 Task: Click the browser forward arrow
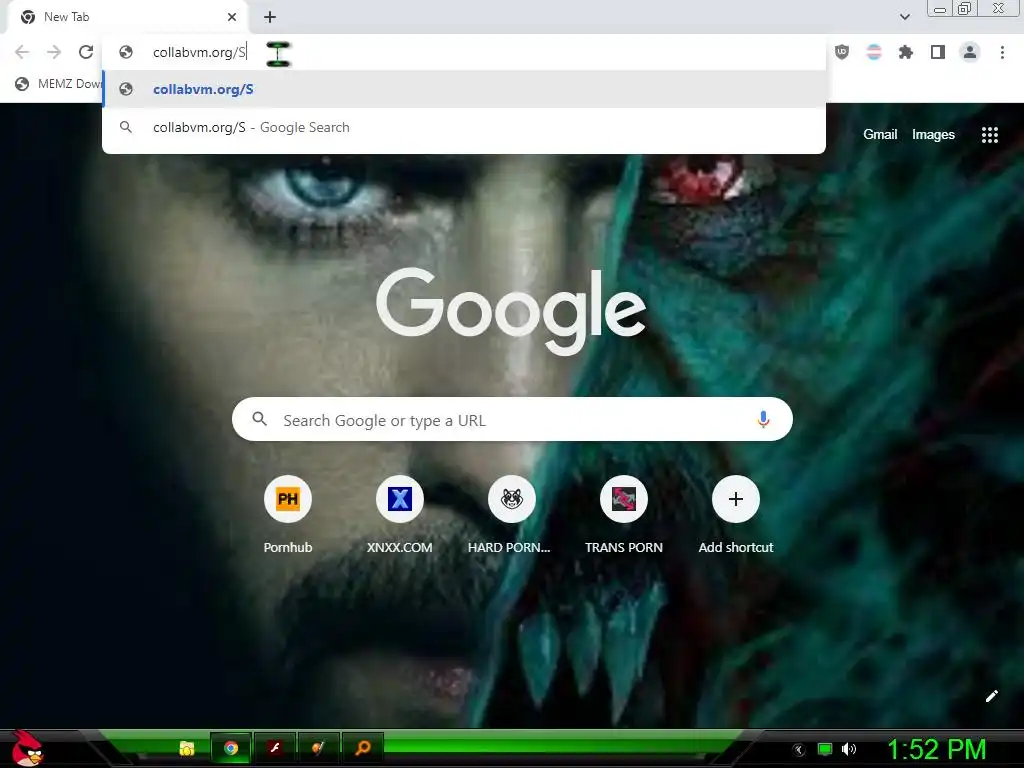(54, 52)
